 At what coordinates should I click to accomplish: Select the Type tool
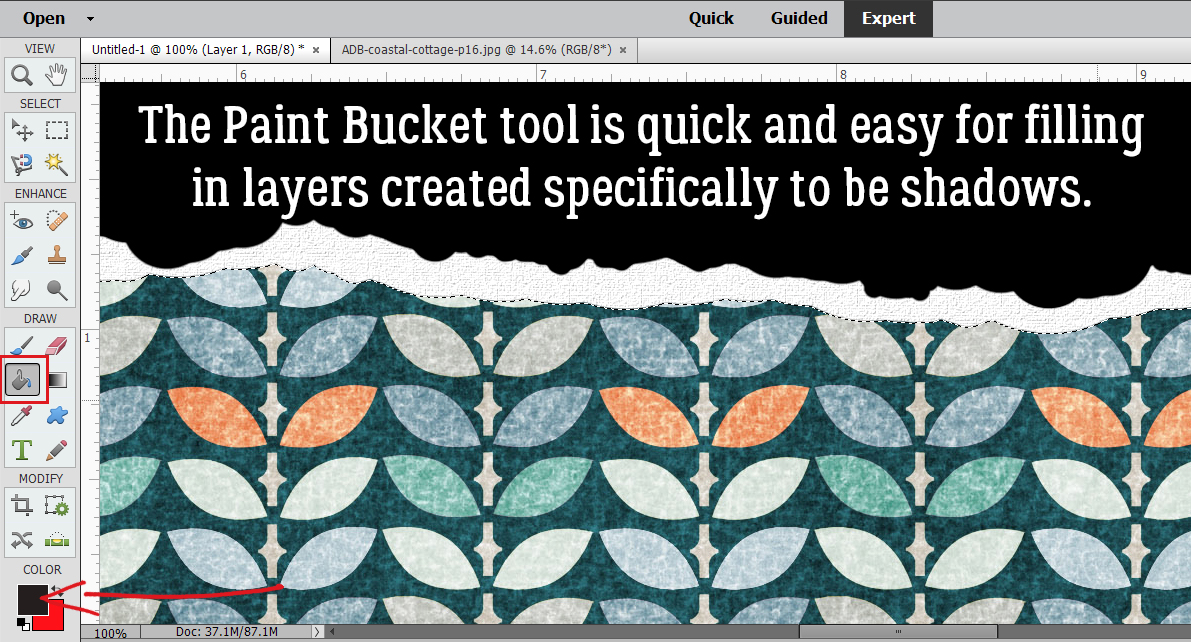tap(22, 450)
